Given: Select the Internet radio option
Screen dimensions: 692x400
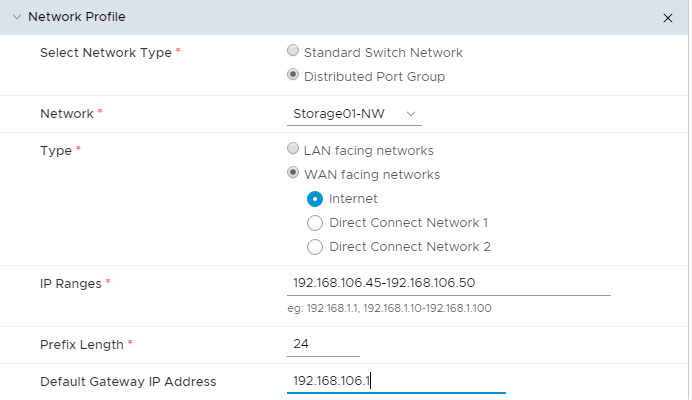Looking at the screenshot, I should point(315,198).
